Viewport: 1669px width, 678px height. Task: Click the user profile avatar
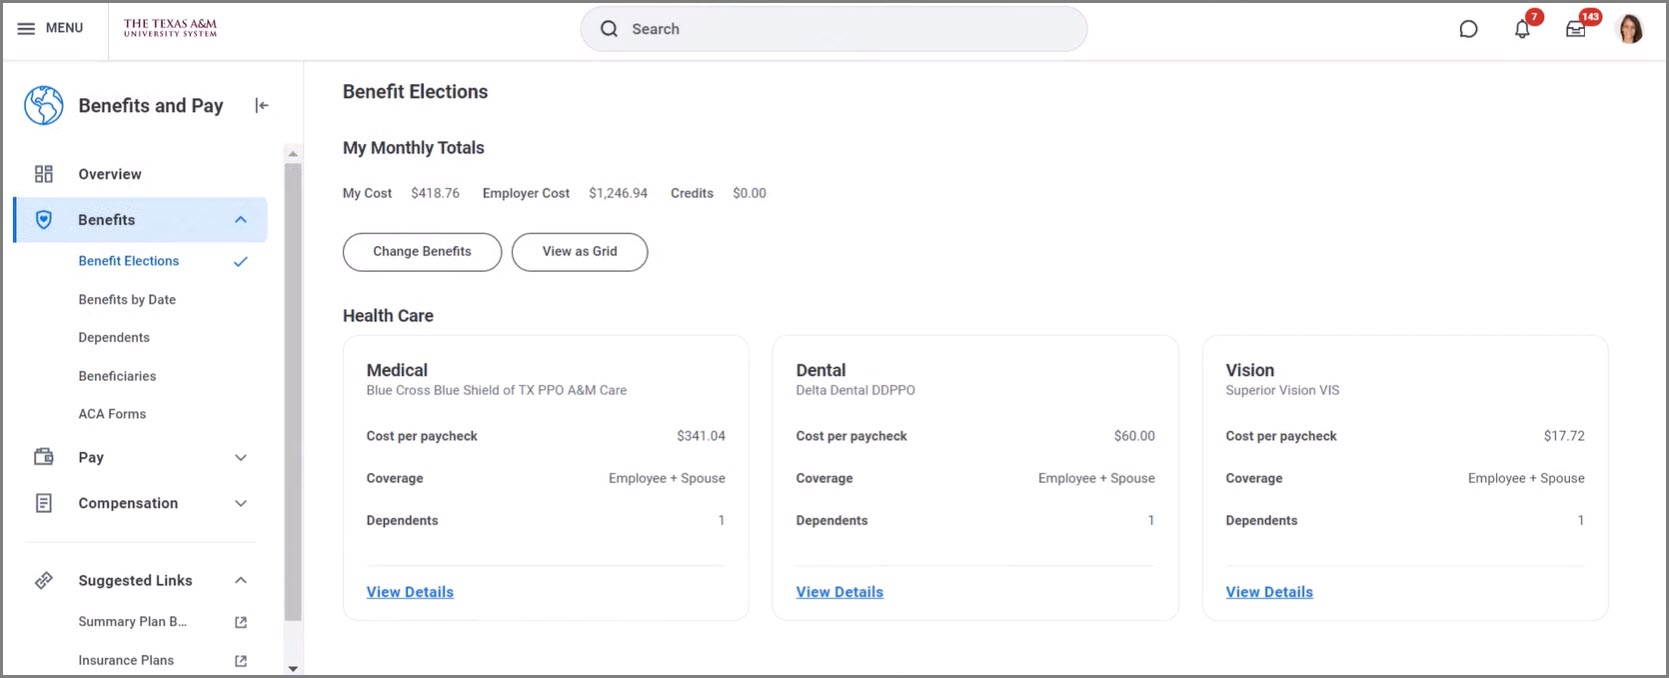tap(1630, 29)
